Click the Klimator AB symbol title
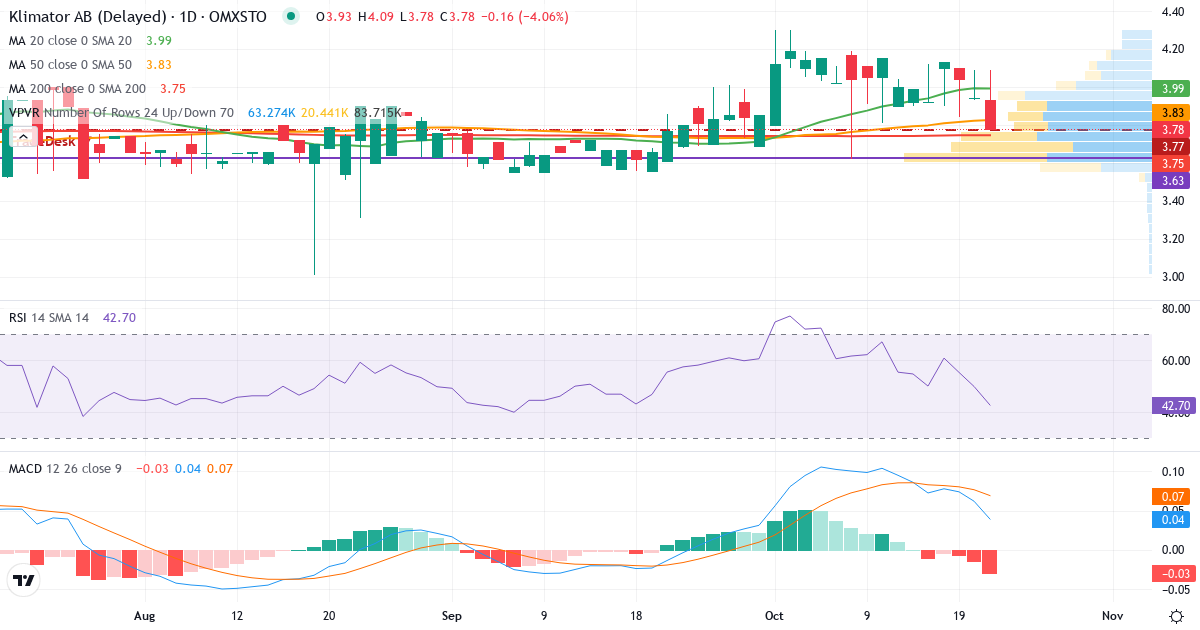Image resolution: width=1200 pixels, height=630 pixels. tap(137, 17)
